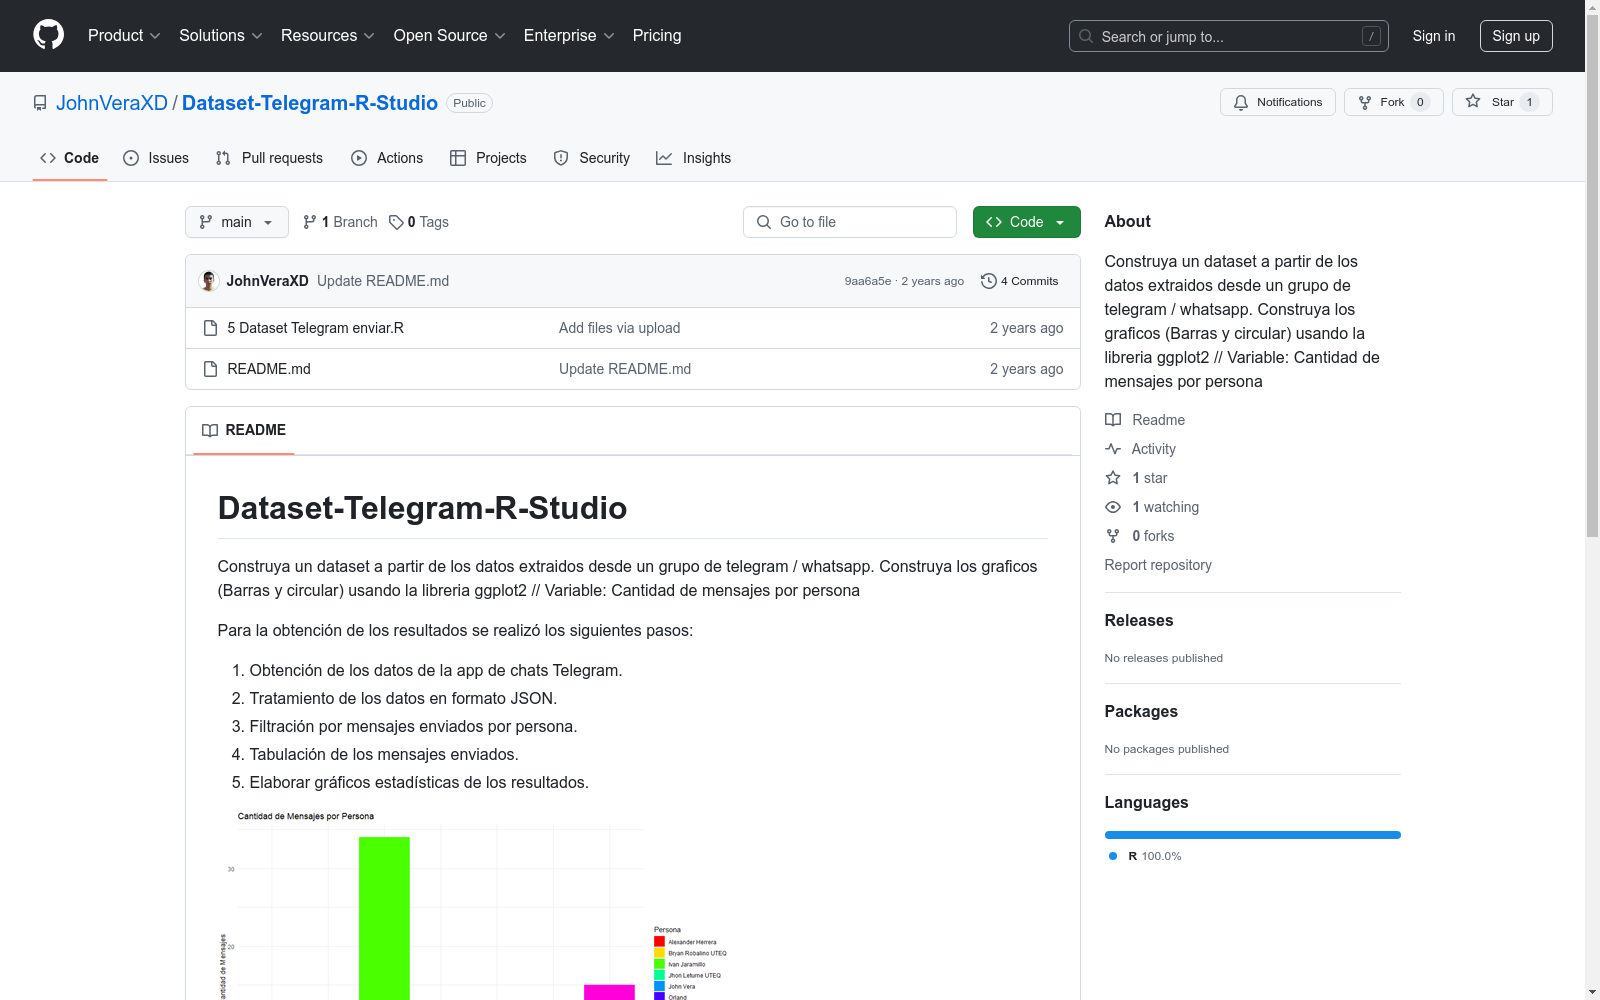Open the Releases heading link

coord(1139,620)
